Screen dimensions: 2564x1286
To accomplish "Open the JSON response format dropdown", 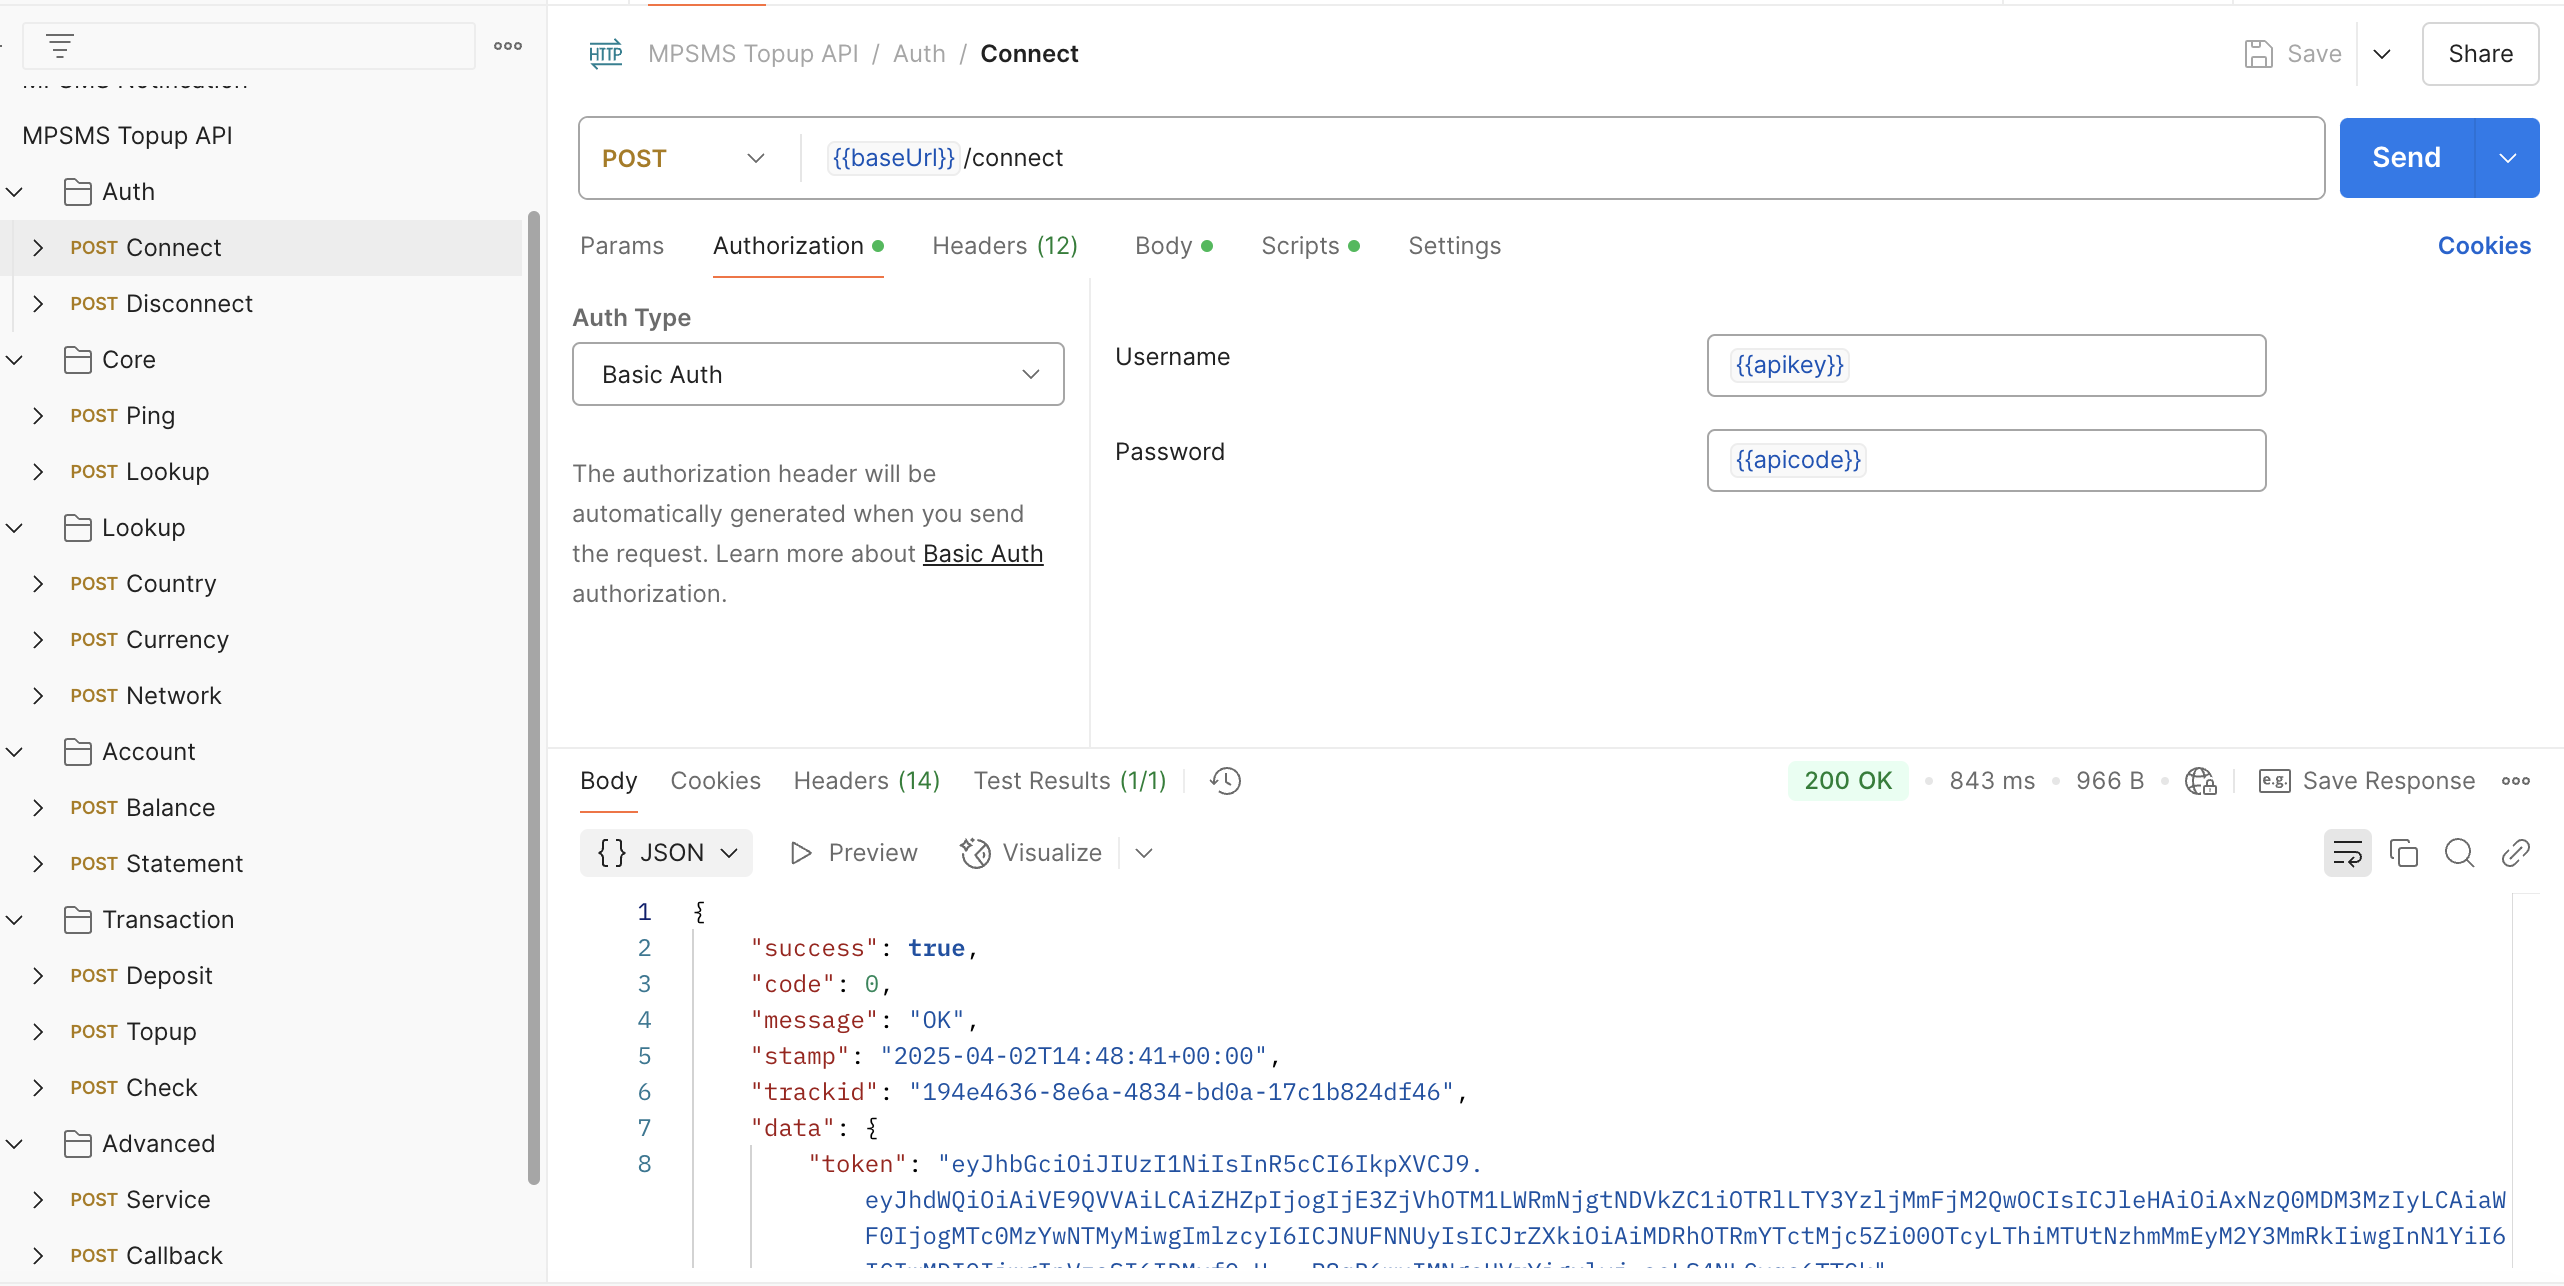I will click(x=666, y=852).
